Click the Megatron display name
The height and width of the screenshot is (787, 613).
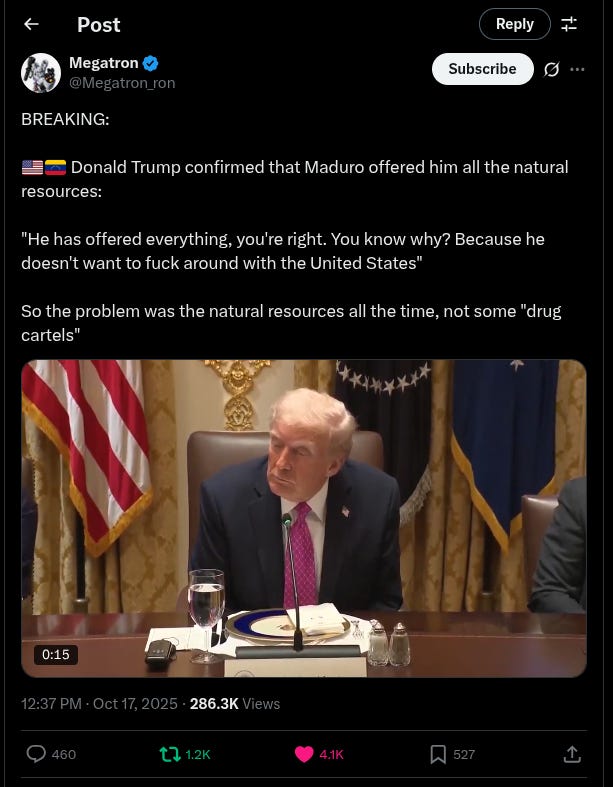coord(103,63)
